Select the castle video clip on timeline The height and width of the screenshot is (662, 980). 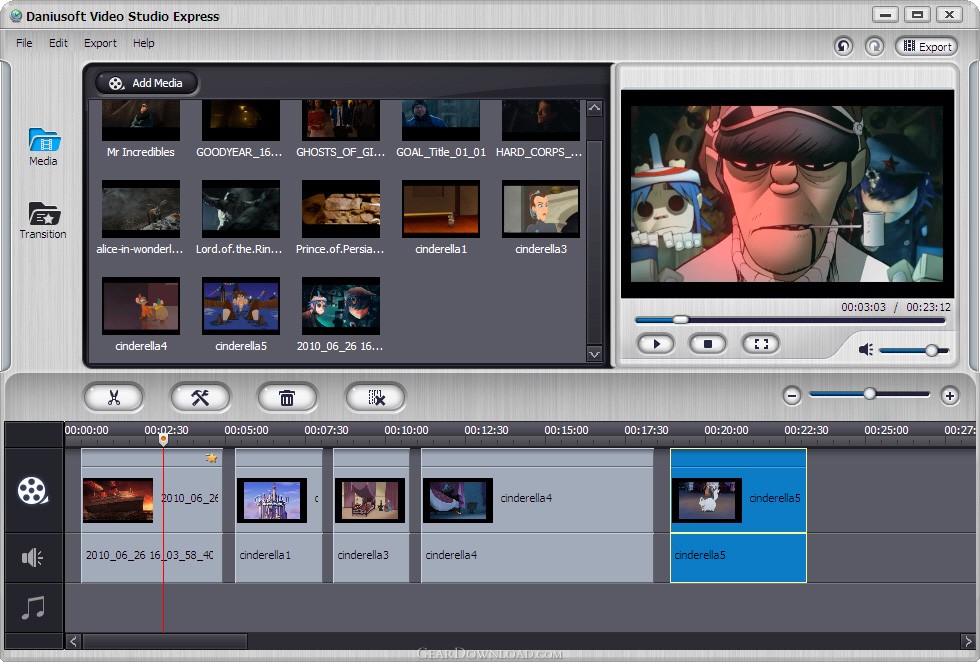coord(279,491)
